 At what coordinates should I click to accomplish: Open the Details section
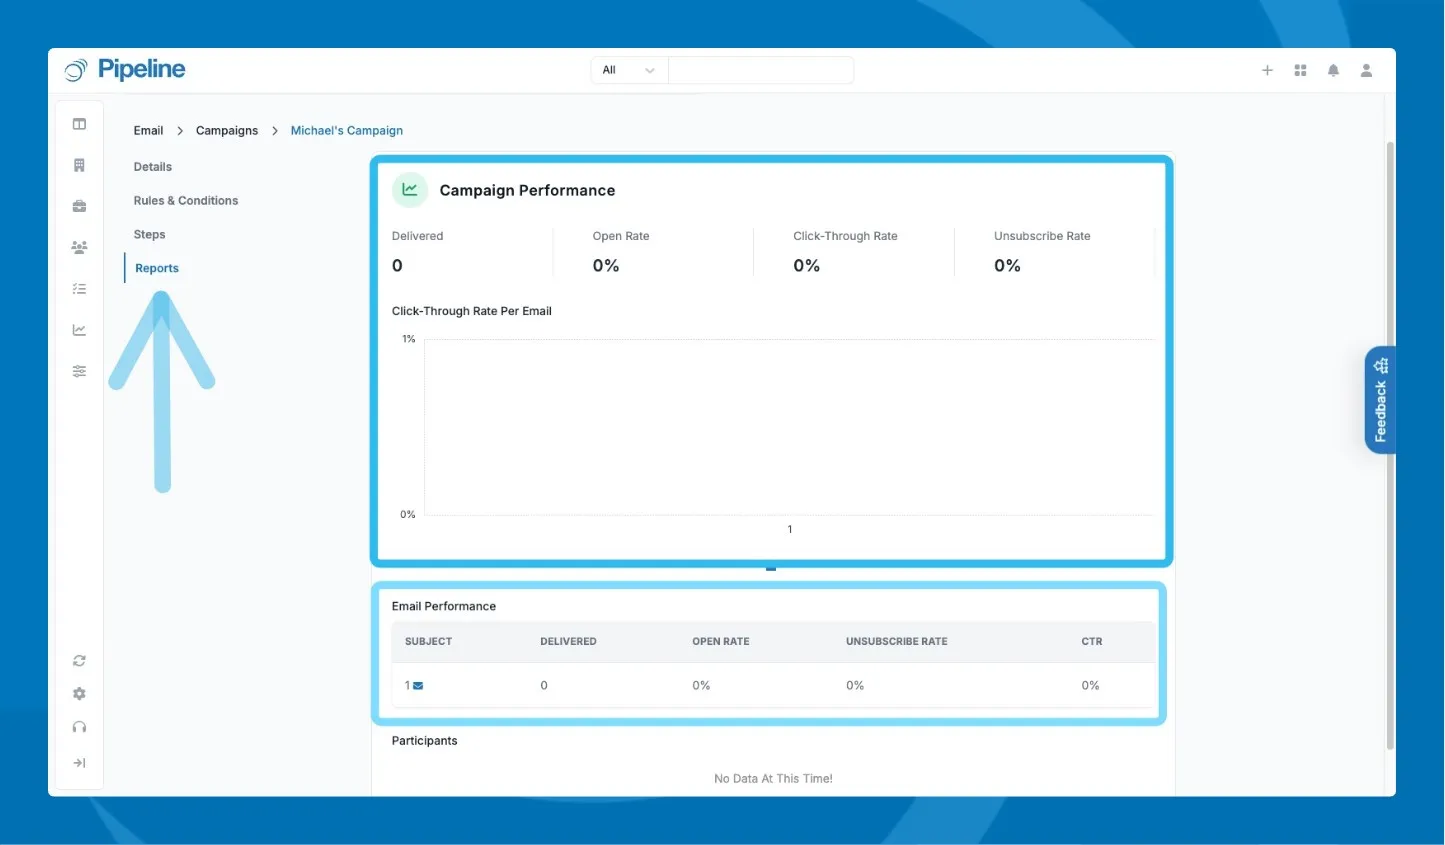click(x=153, y=167)
